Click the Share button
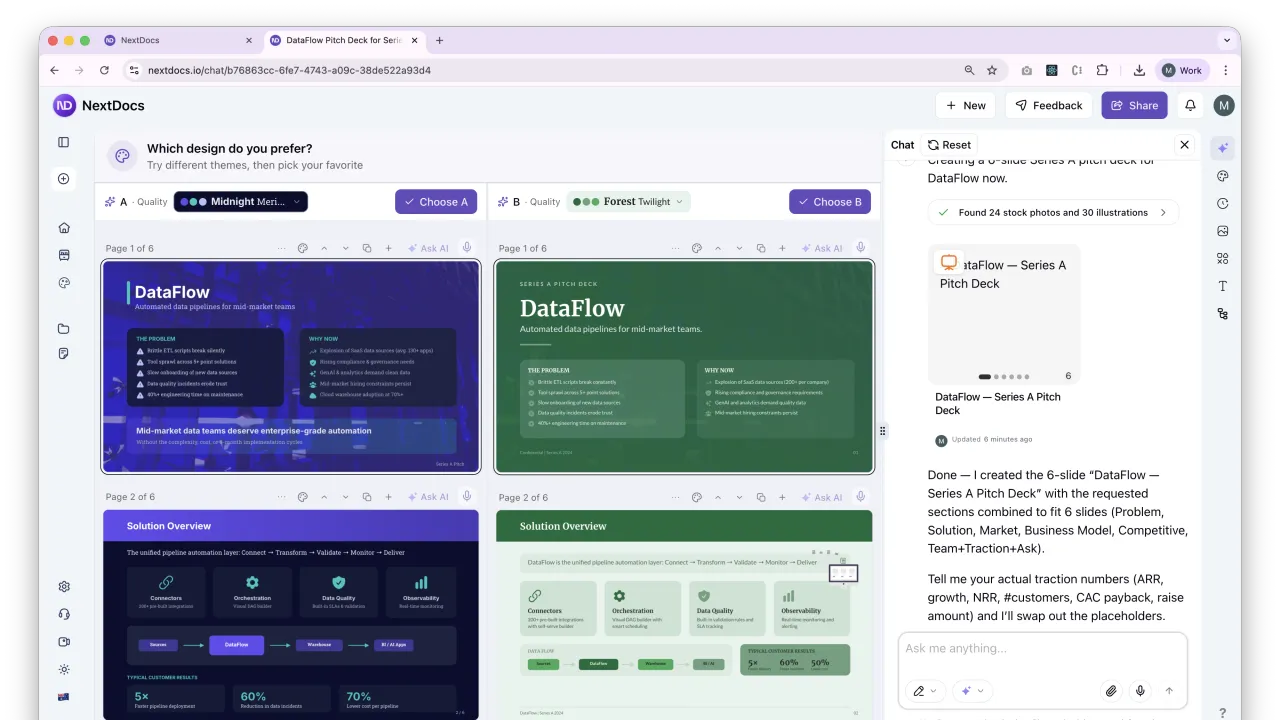Viewport: 1280px width, 720px height. [x=1134, y=105]
